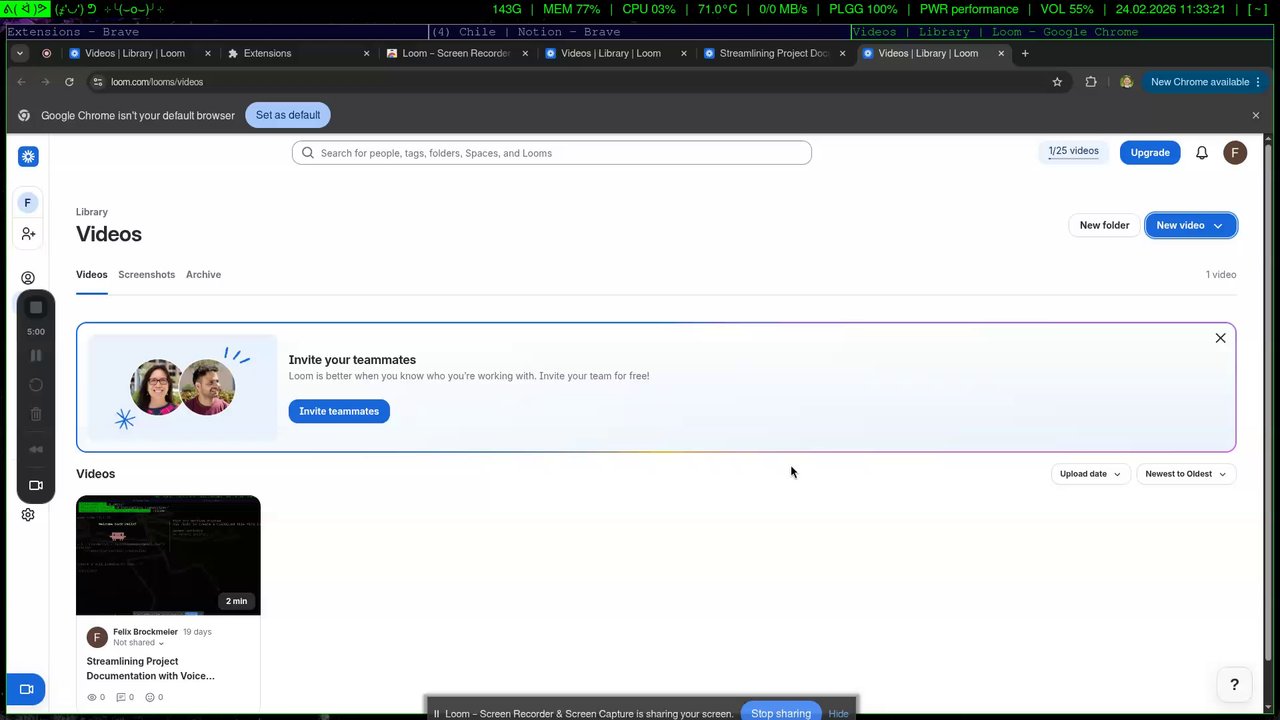The image size is (1280, 720).
Task: Click the views eye count on video card
Action: (96, 697)
